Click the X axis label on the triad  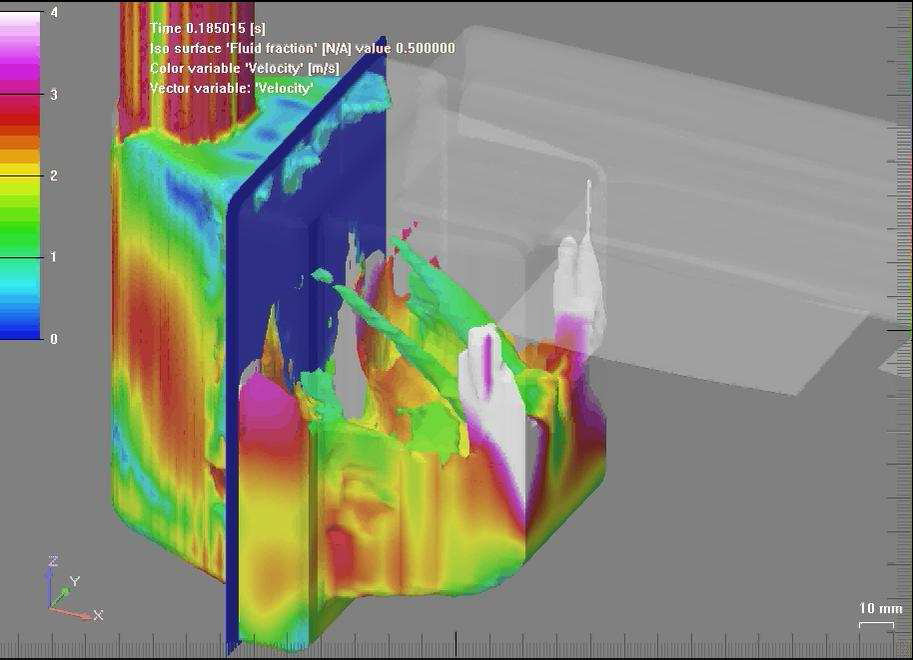[x=98, y=615]
